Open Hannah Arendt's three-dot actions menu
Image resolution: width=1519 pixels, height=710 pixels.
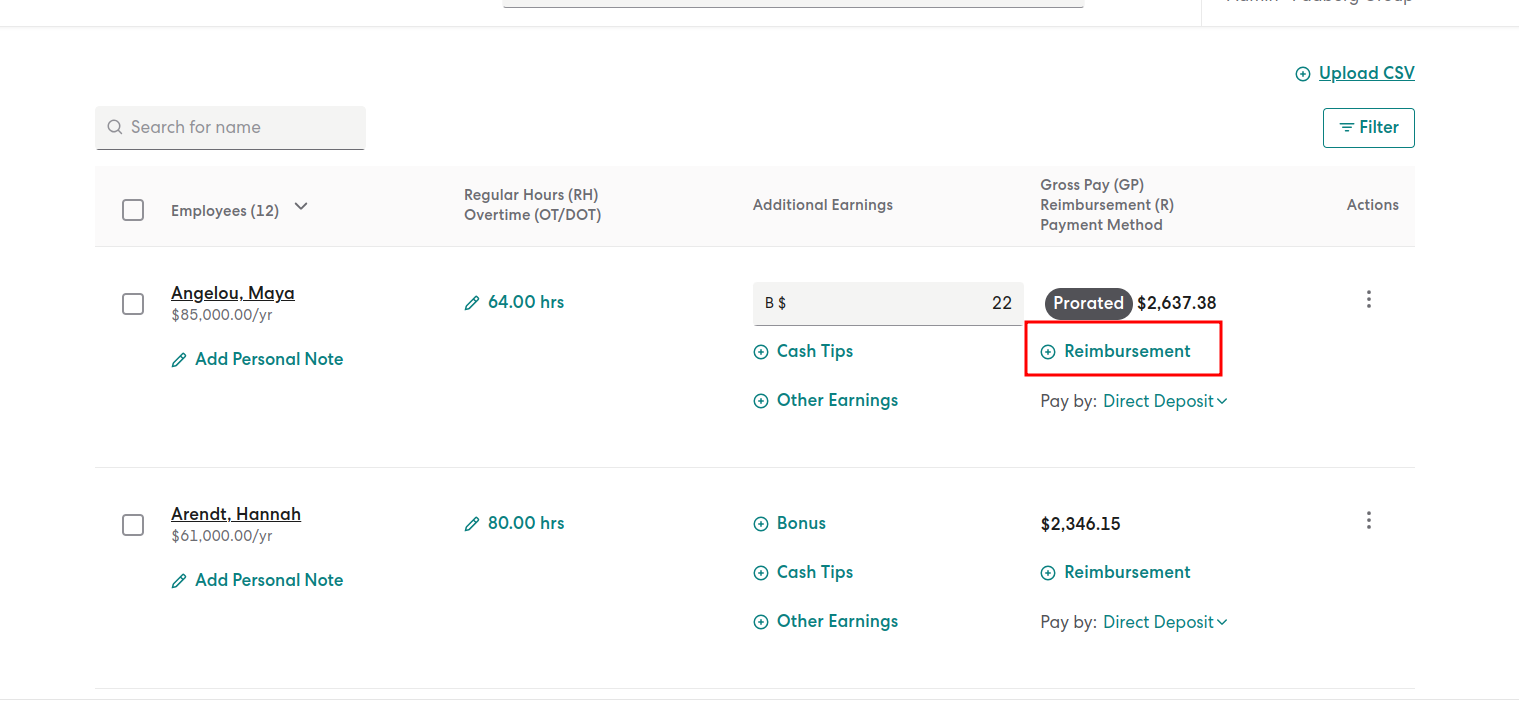coord(1368,520)
